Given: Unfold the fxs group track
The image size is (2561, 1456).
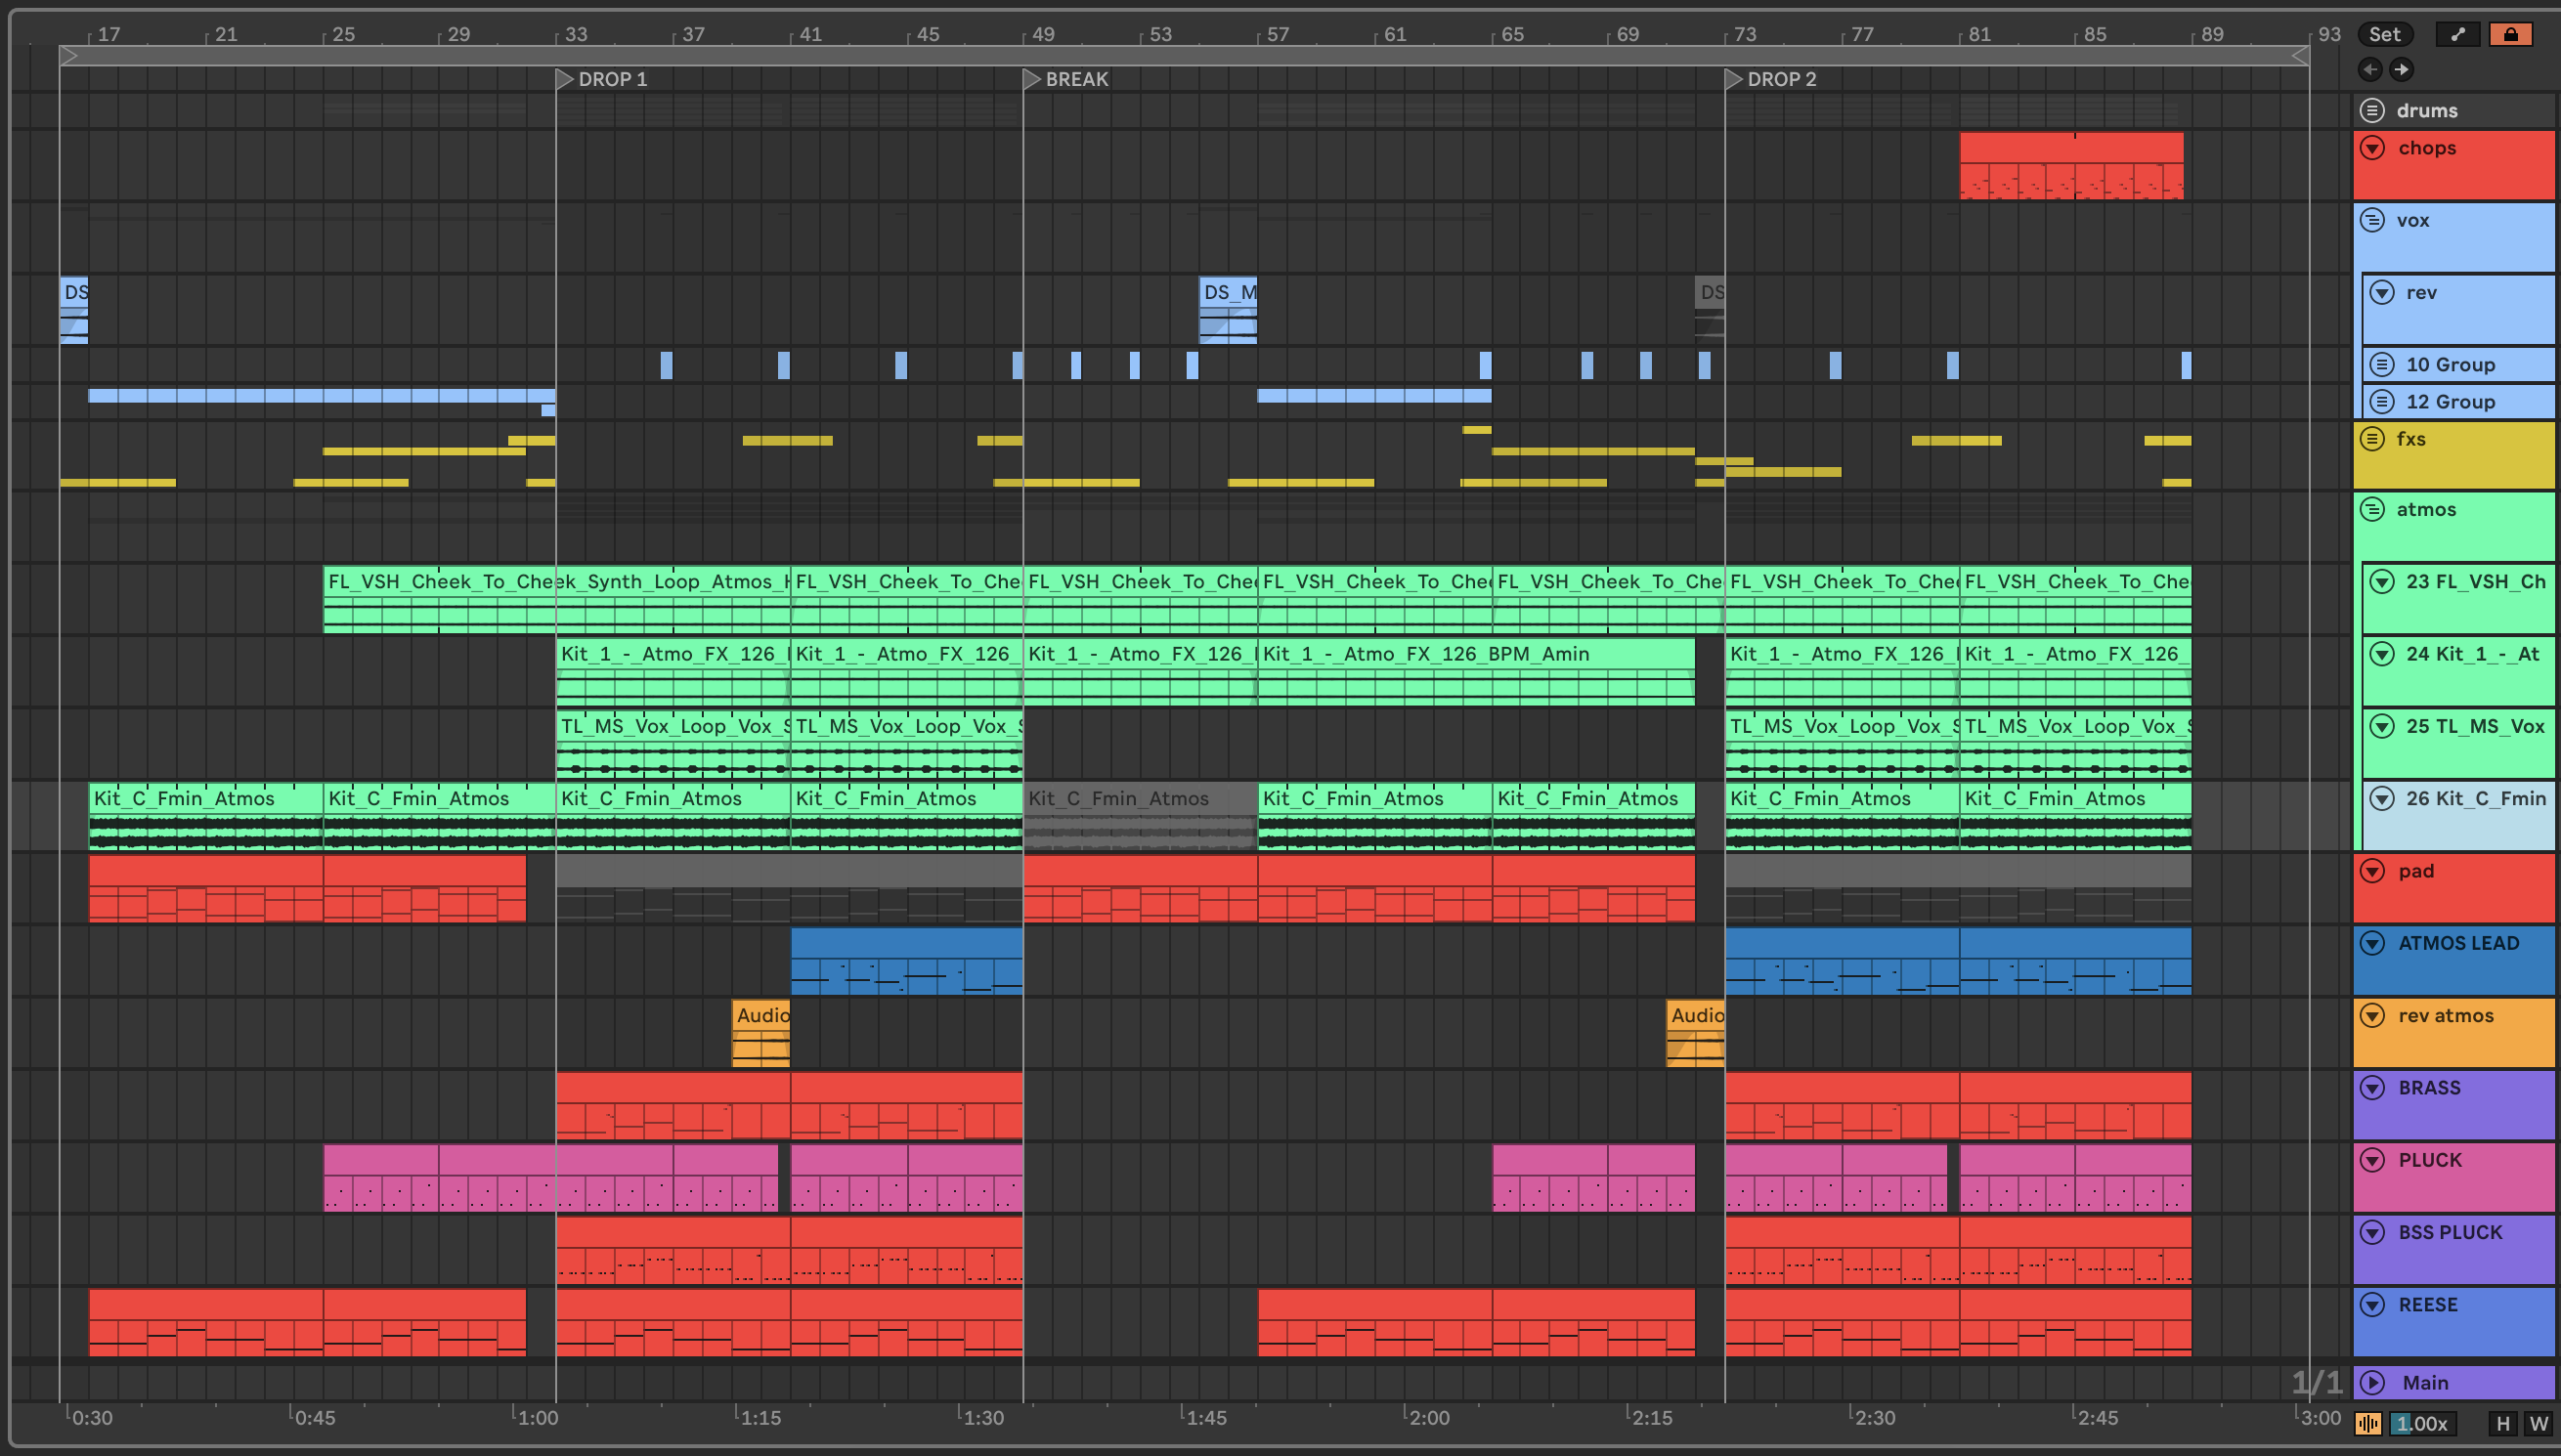Looking at the screenshot, I should pos(2372,439).
